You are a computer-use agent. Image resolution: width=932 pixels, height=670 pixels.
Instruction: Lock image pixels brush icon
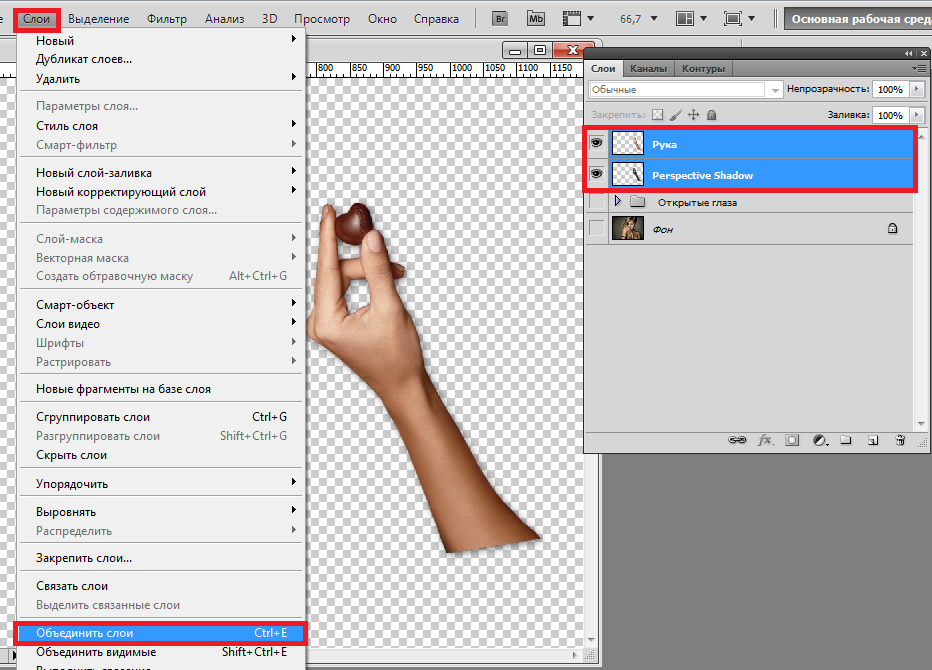coord(676,115)
